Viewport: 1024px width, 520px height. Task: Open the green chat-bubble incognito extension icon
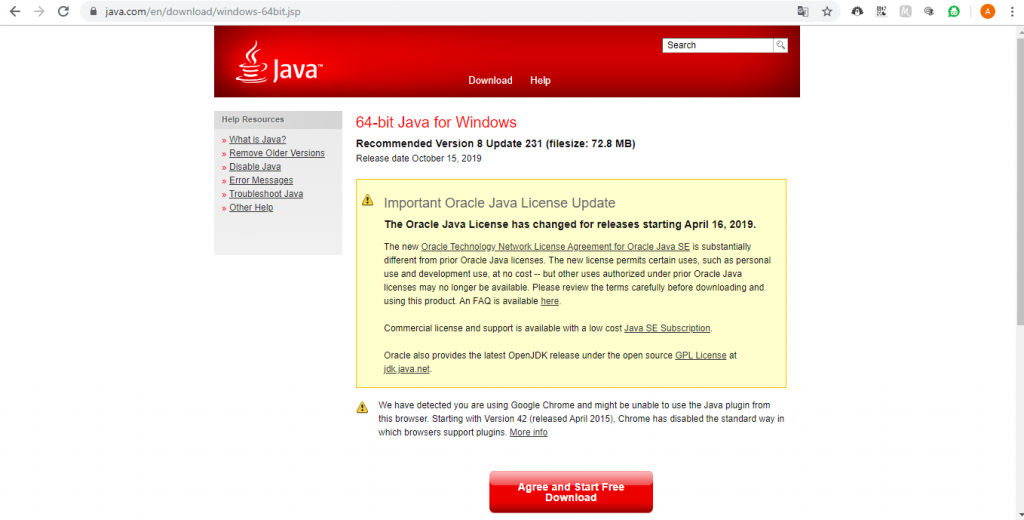coord(953,11)
